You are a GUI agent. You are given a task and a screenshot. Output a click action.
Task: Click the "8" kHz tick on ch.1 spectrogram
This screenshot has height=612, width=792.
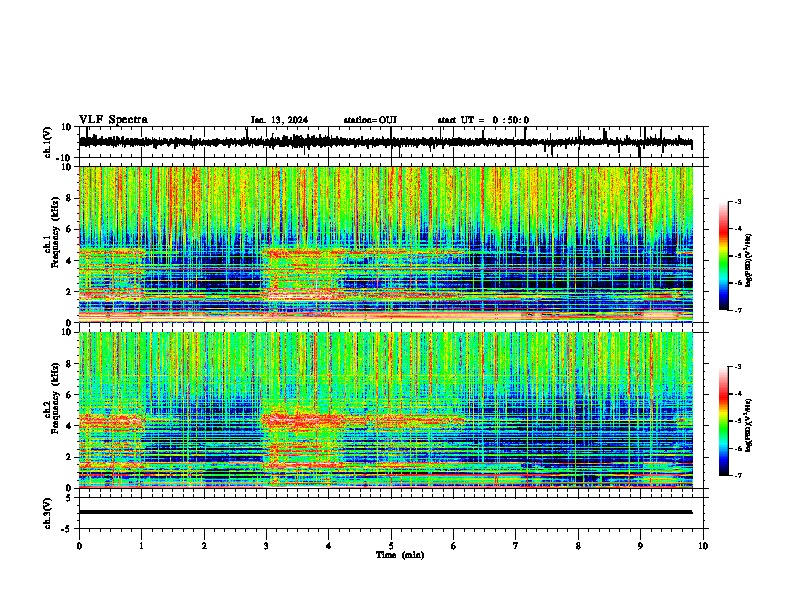pyautogui.click(x=70, y=198)
